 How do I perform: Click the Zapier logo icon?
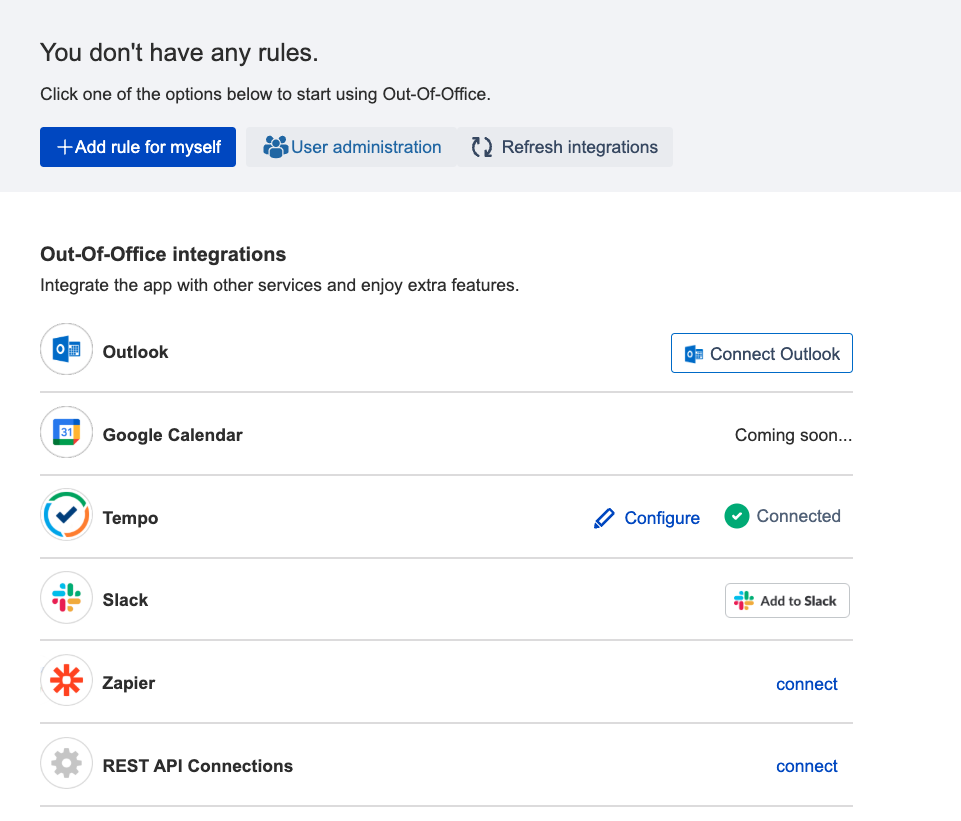pos(66,680)
